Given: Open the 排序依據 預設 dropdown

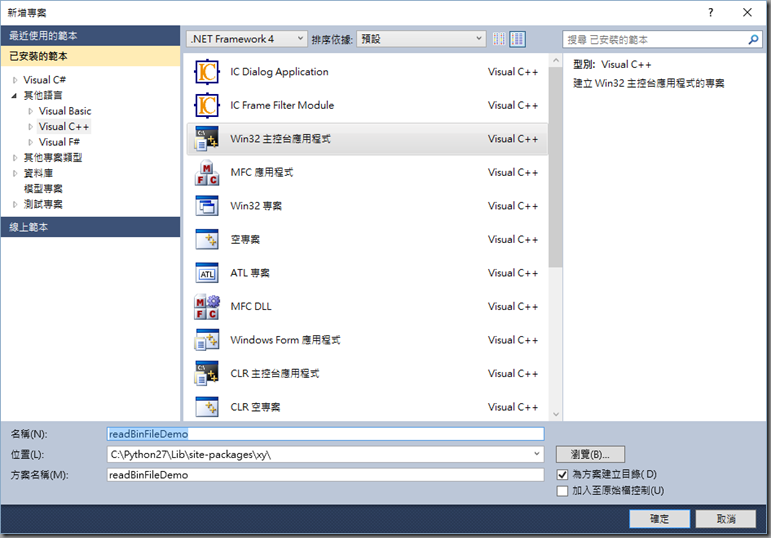Looking at the screenshot, I should click(421, 39).
